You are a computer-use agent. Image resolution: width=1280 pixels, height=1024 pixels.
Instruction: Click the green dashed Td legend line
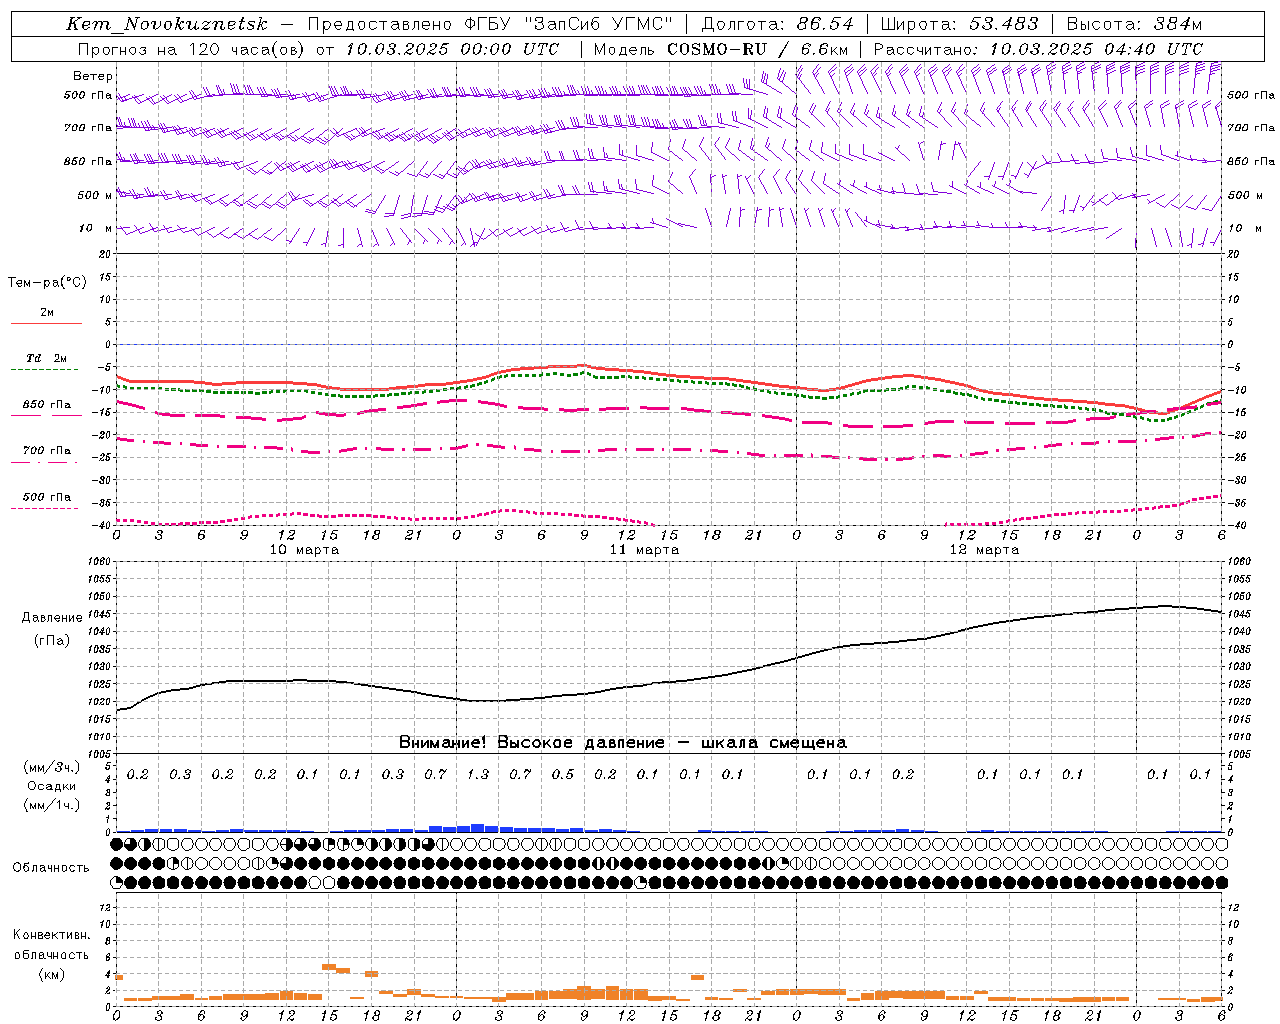click(x=46, y=370)
